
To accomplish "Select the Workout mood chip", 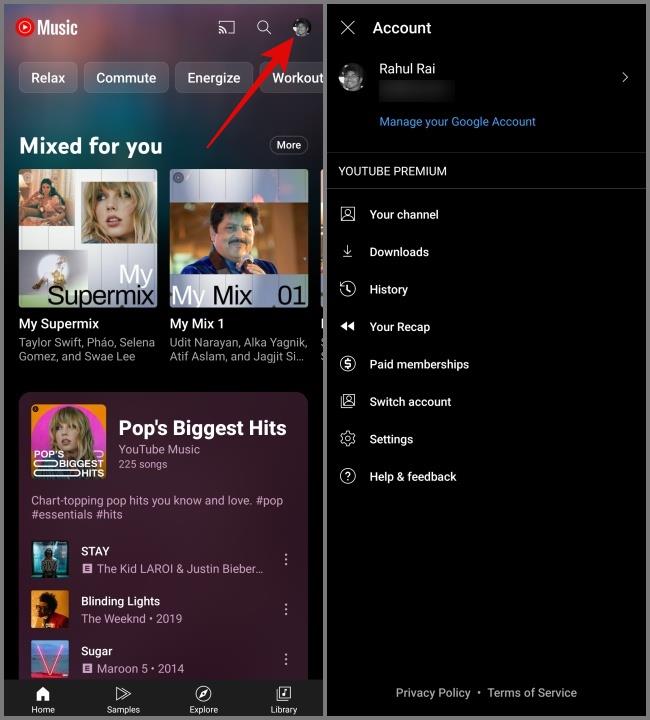I will (292, 78).
